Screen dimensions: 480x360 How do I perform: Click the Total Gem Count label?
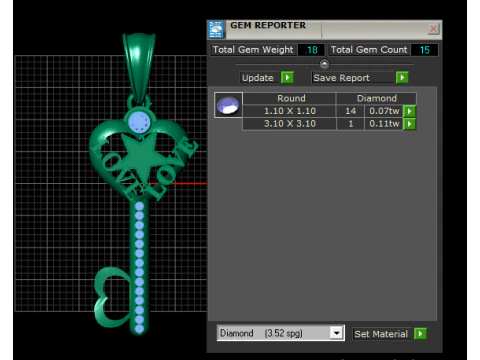tap(369, 50)
